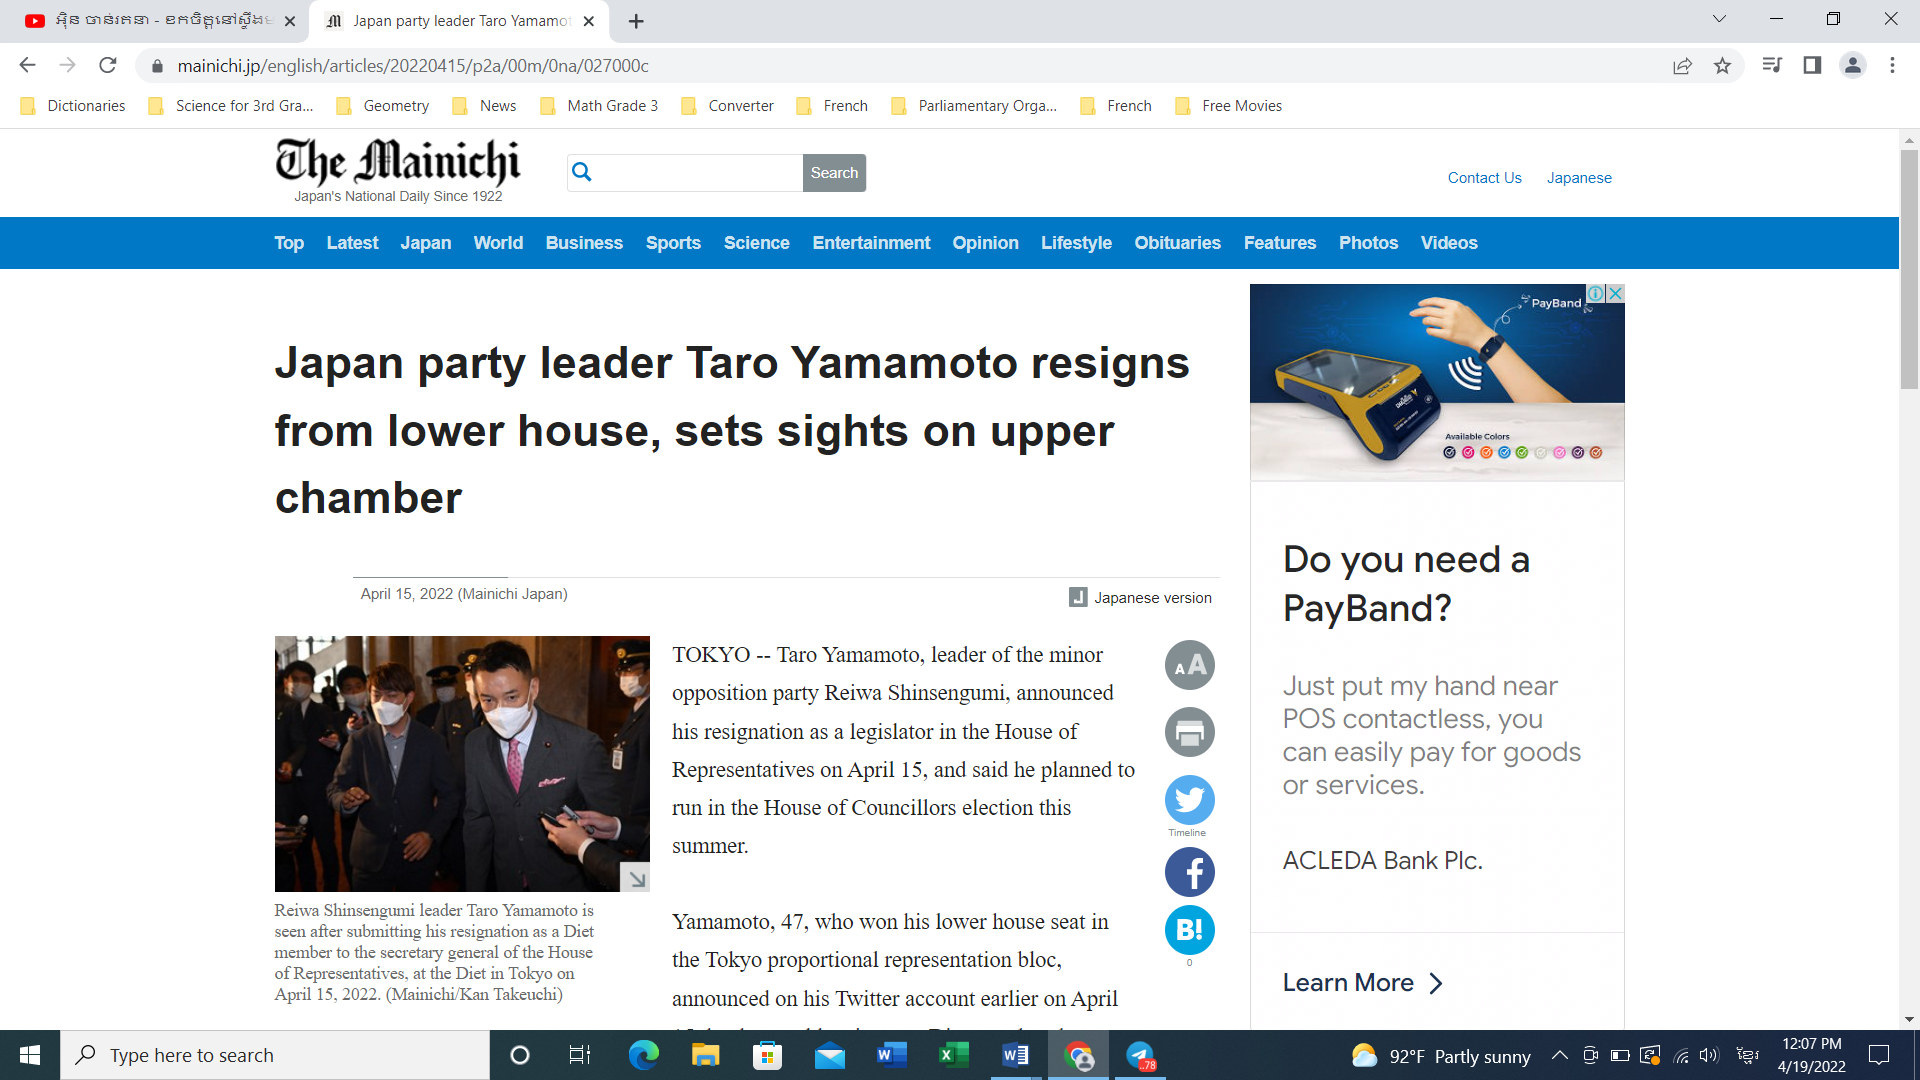Open the Opinion section
This screenshot has width=1920, height=1080.
(x=985, y=243)
